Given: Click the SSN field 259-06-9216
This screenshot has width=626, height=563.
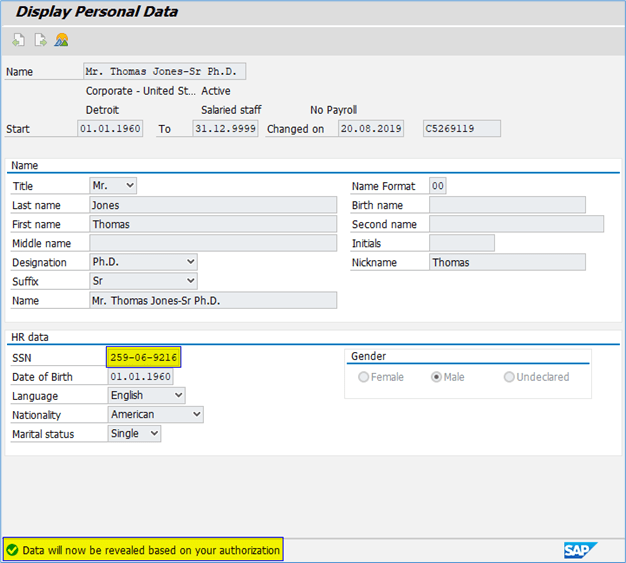Looking at the screenshot, I should 144,357.
